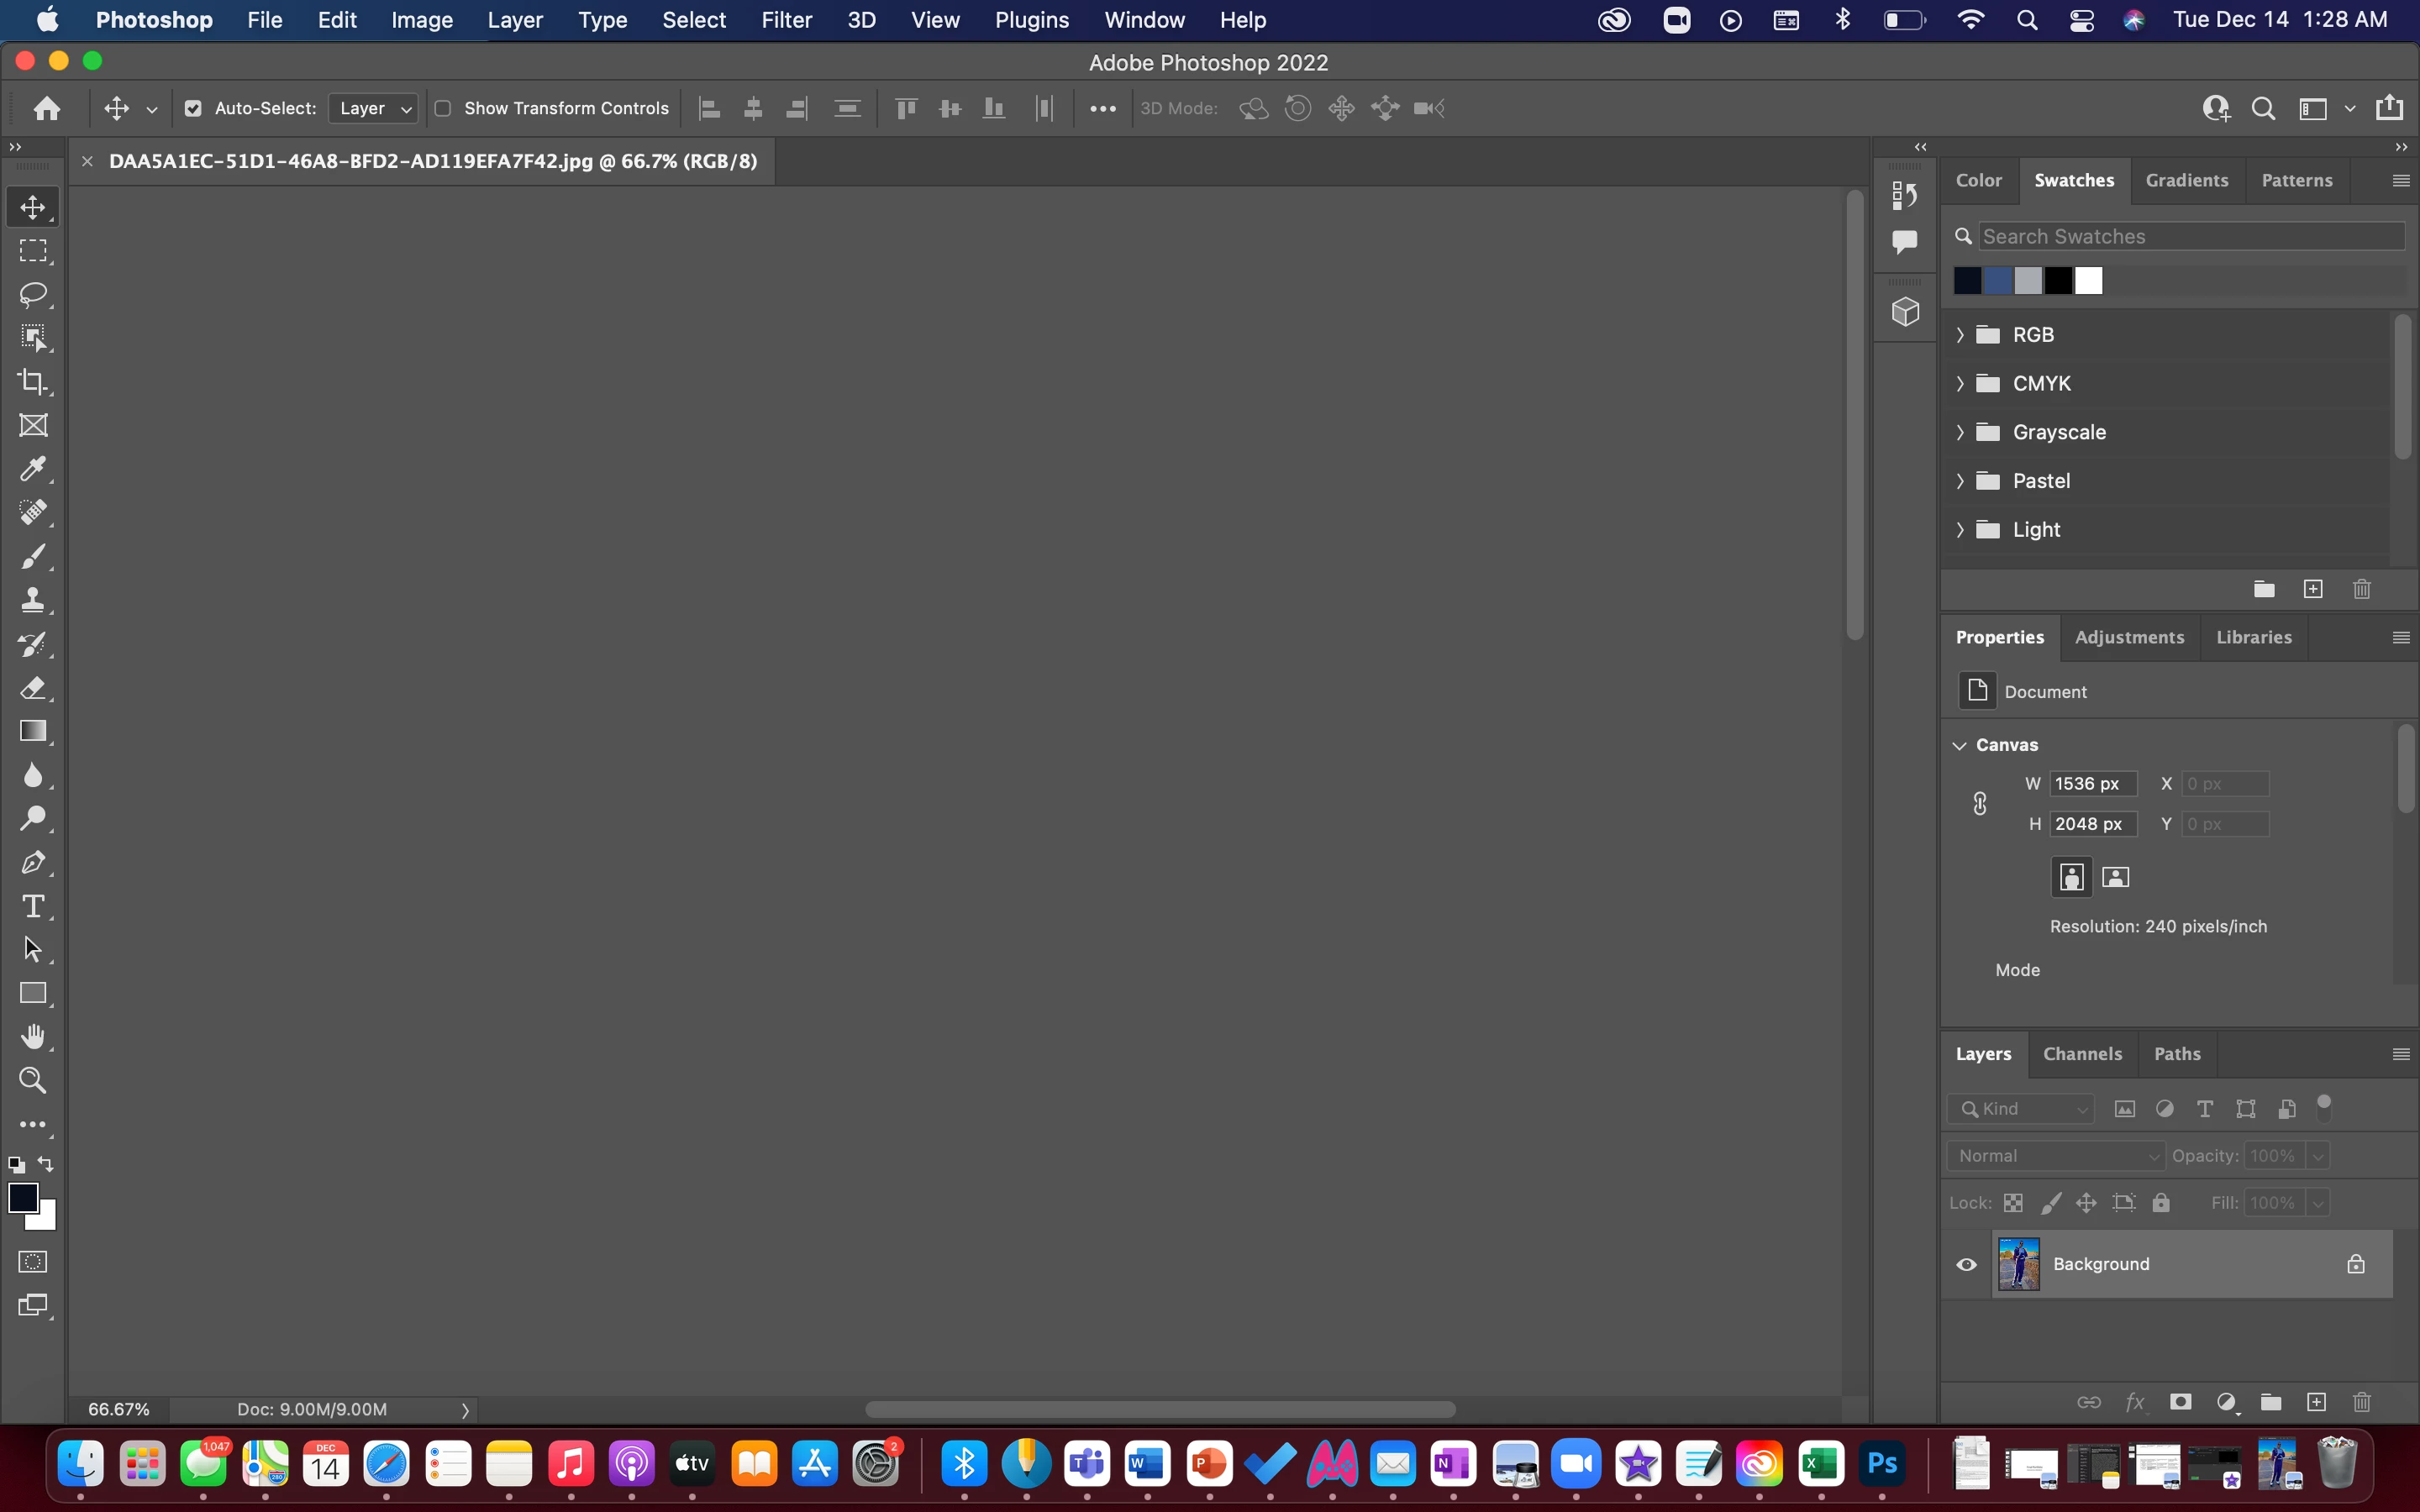
Task: Collapse the Canvas section
Action: 1960,745
